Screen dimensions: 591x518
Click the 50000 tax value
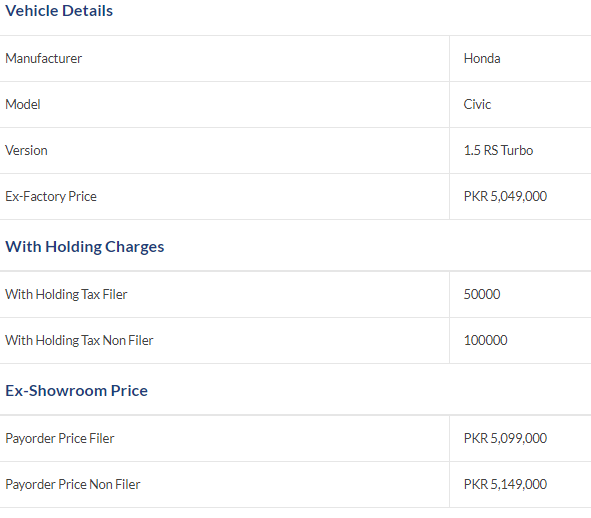[482, 294]
